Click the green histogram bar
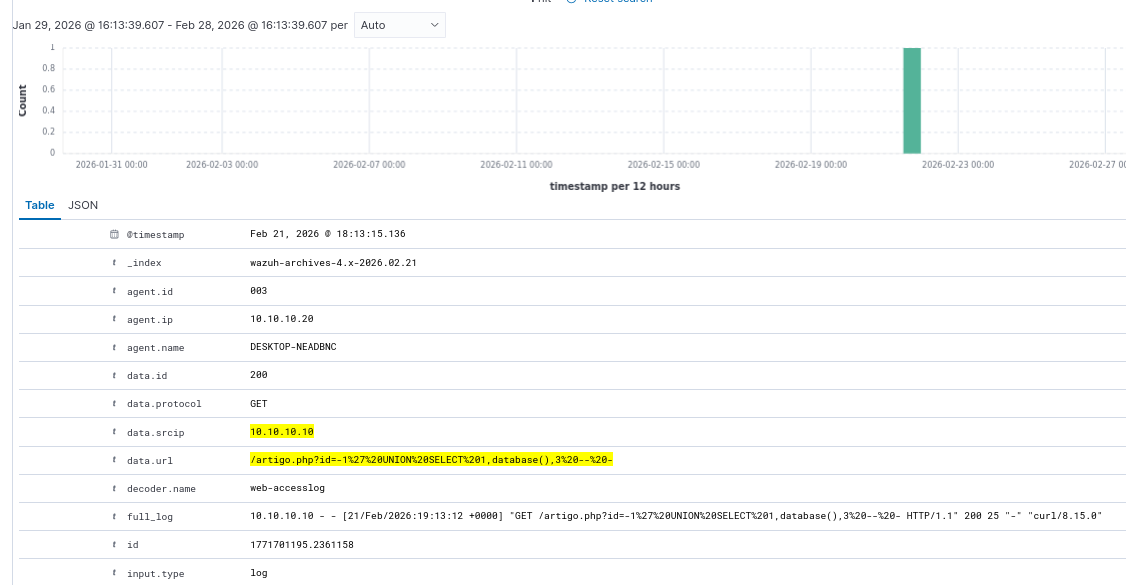 (x=912, y=100)
